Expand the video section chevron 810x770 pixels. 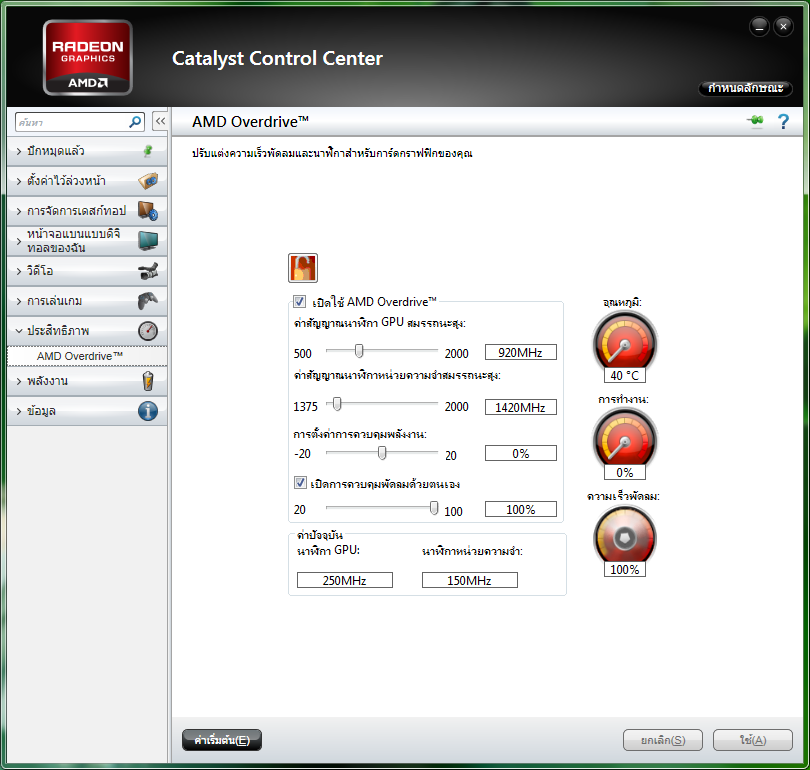tap(19, 271)
